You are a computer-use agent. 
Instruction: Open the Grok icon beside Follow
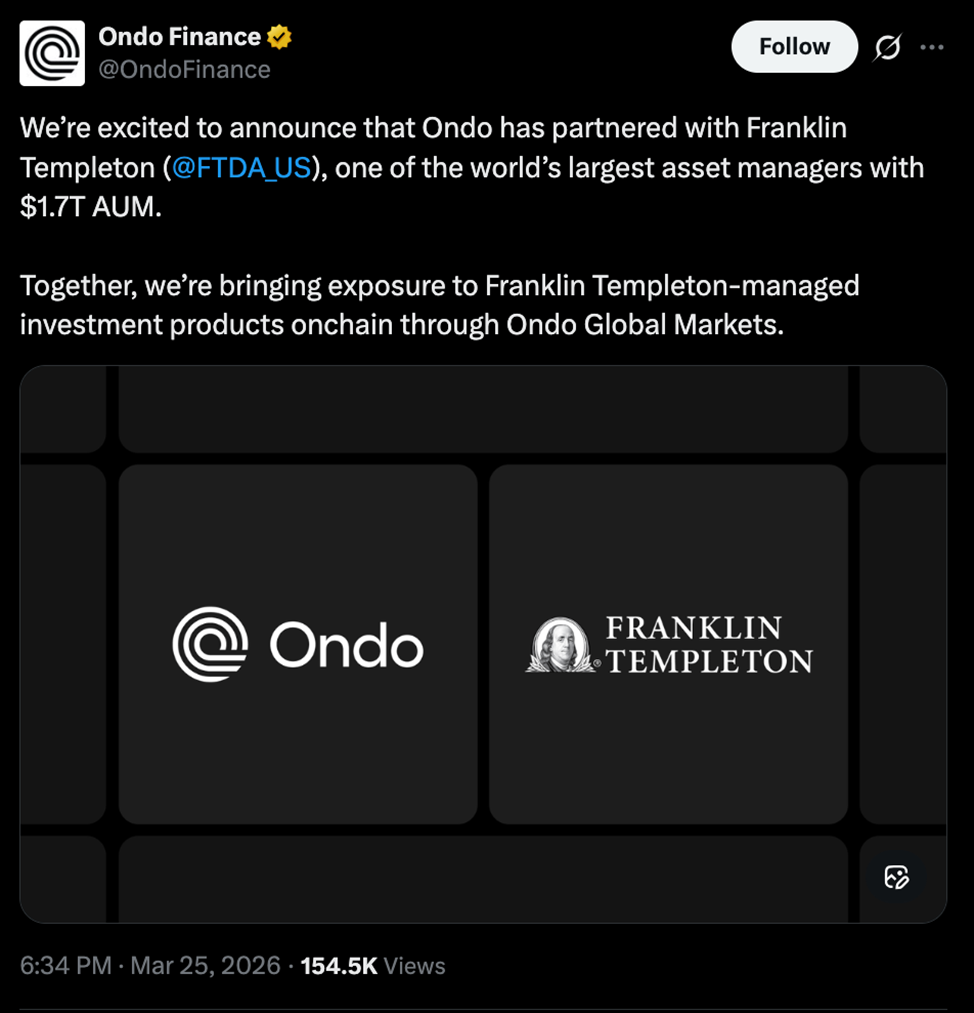tap(887, 47)
